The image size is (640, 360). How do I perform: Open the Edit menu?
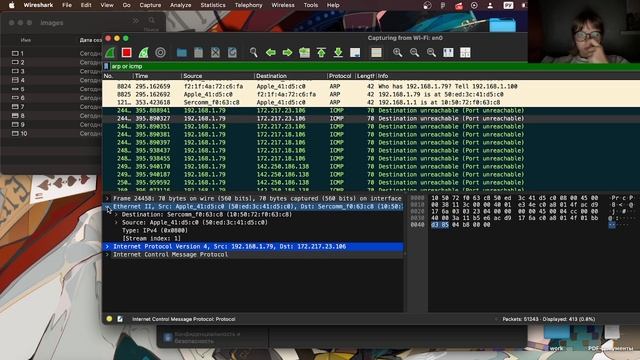pos(86,5)
